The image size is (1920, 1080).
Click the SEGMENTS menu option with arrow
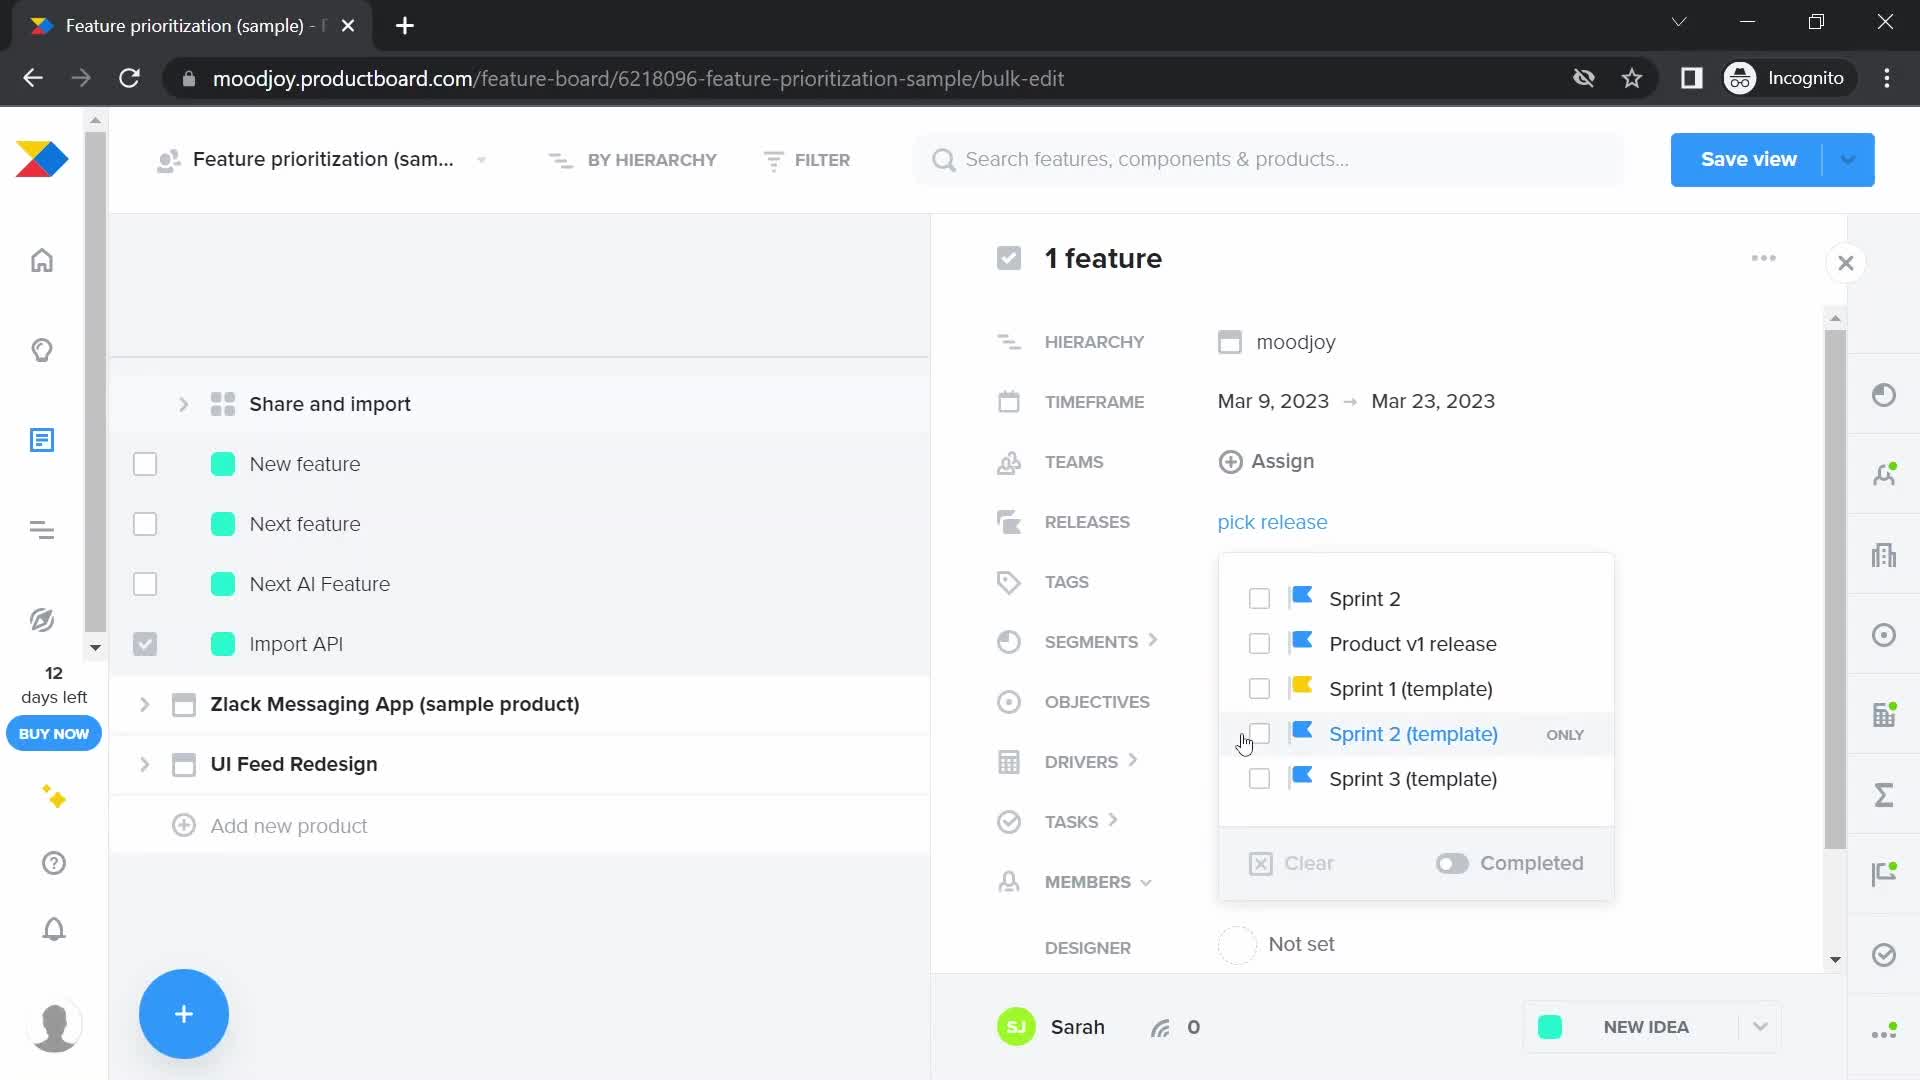(1102, 642)
